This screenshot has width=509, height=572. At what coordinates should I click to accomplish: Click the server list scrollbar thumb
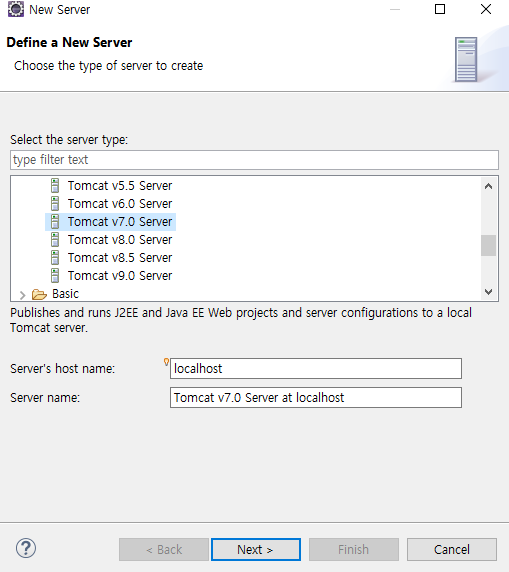tap(489, 246)
